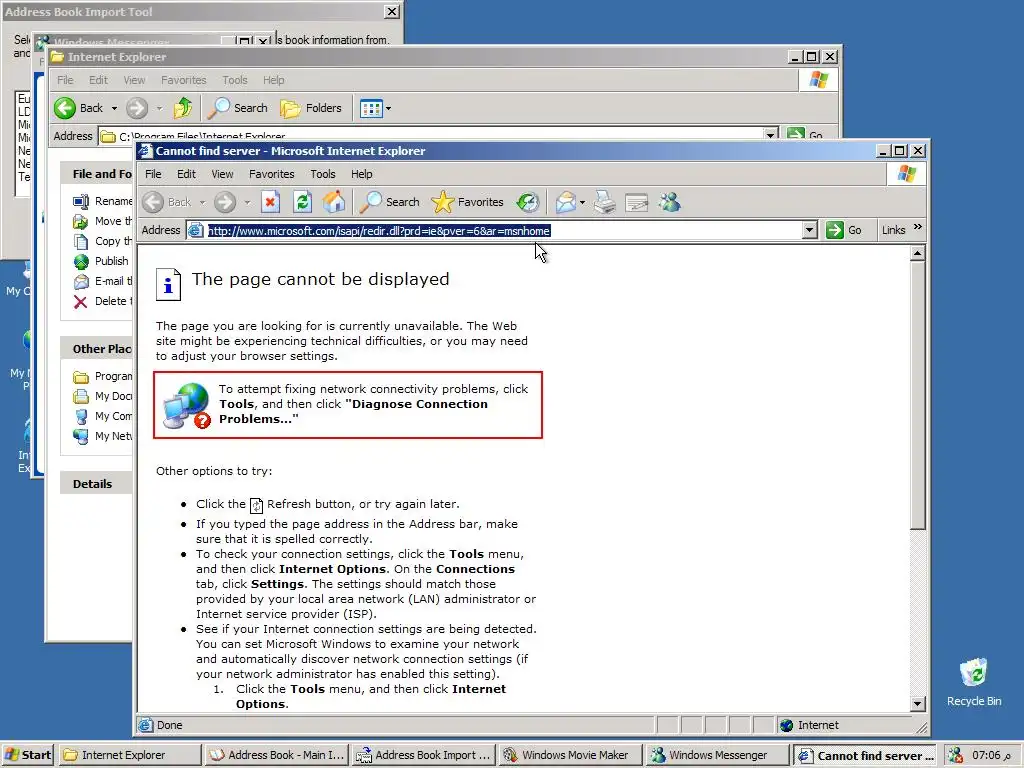Expand the Back history dropdown arrow in browser
The height and width of the screenshot is (768, 1024).
pos(202,202)
